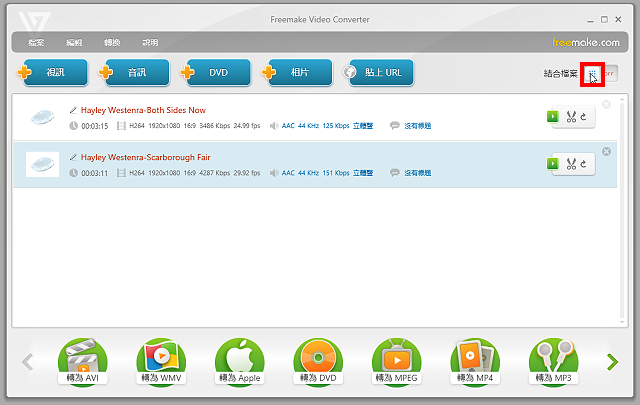This screenshot has width=640, height=405.
Task: Click the speaker icon in the Both Sides Now row
Action: pyautogui.click(x=274, y=126)
